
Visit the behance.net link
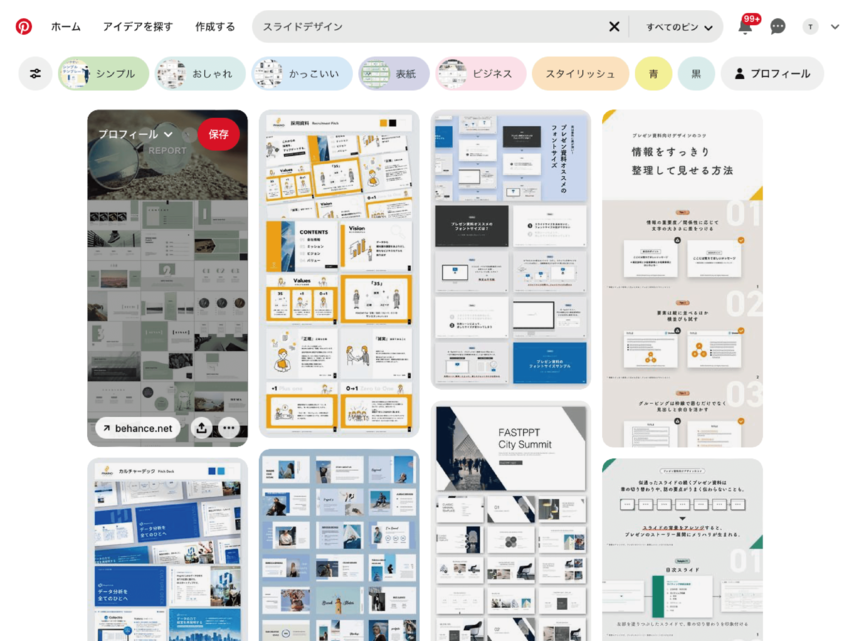(137, 428)
